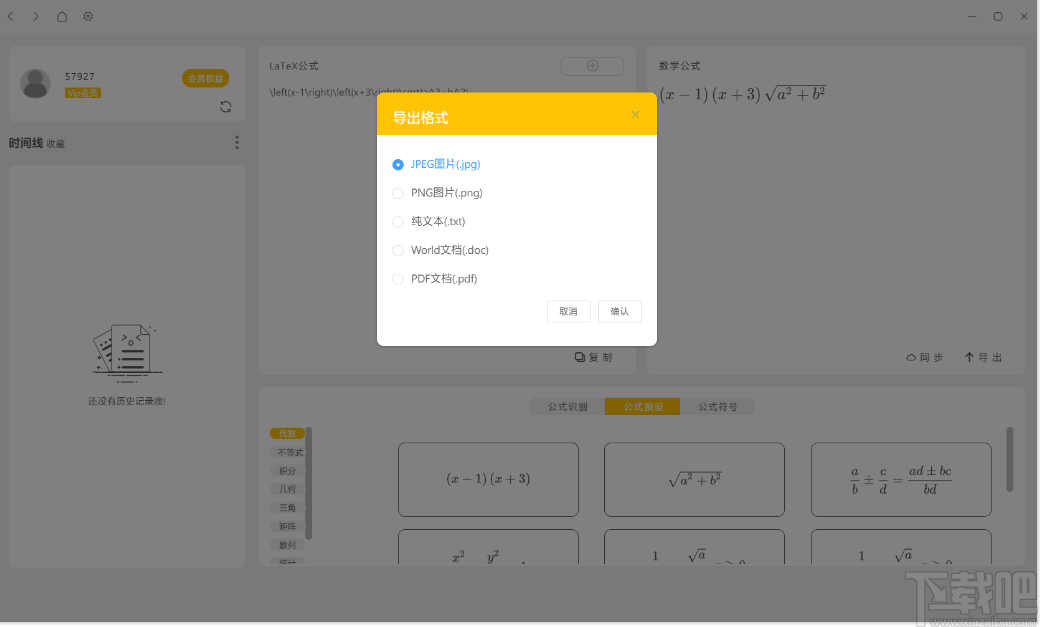Click the home icon in the titlebar
The width and height of the screenshot is (1040, 627).
(x=61, y=16)
